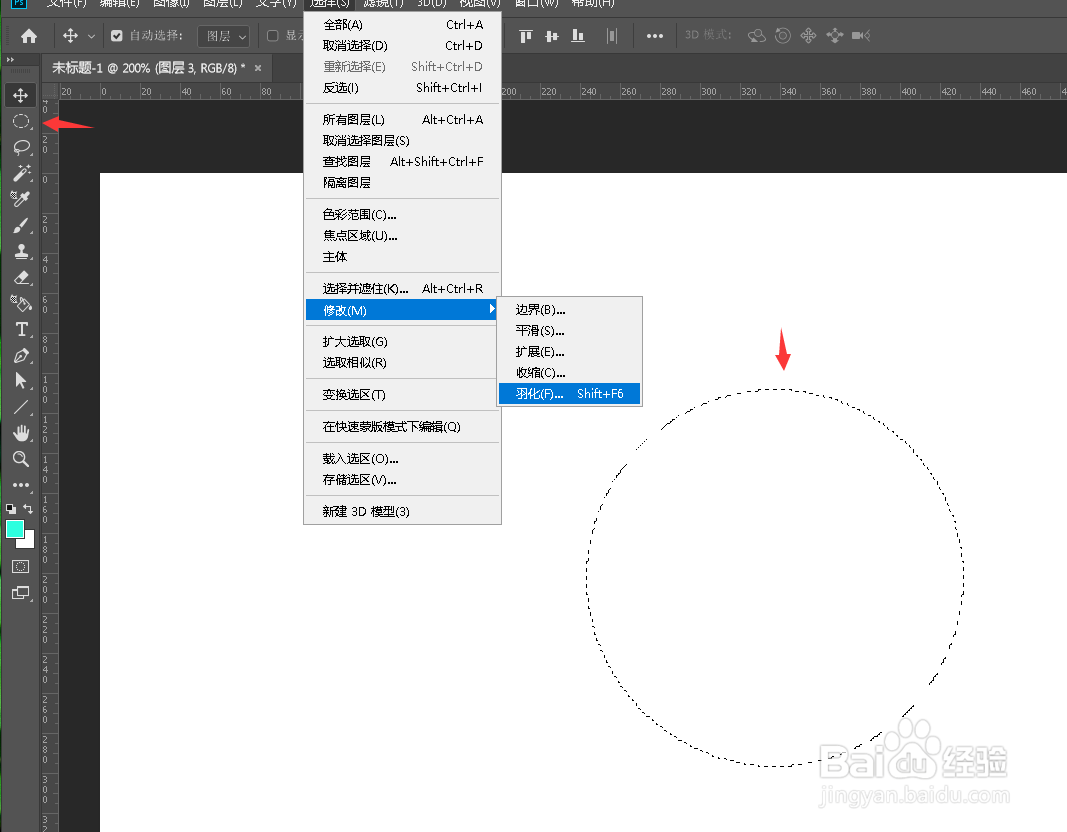Choose 变换选区(T) menu entry
This screenshot has width=1067, height=832.
pos(402,395)
